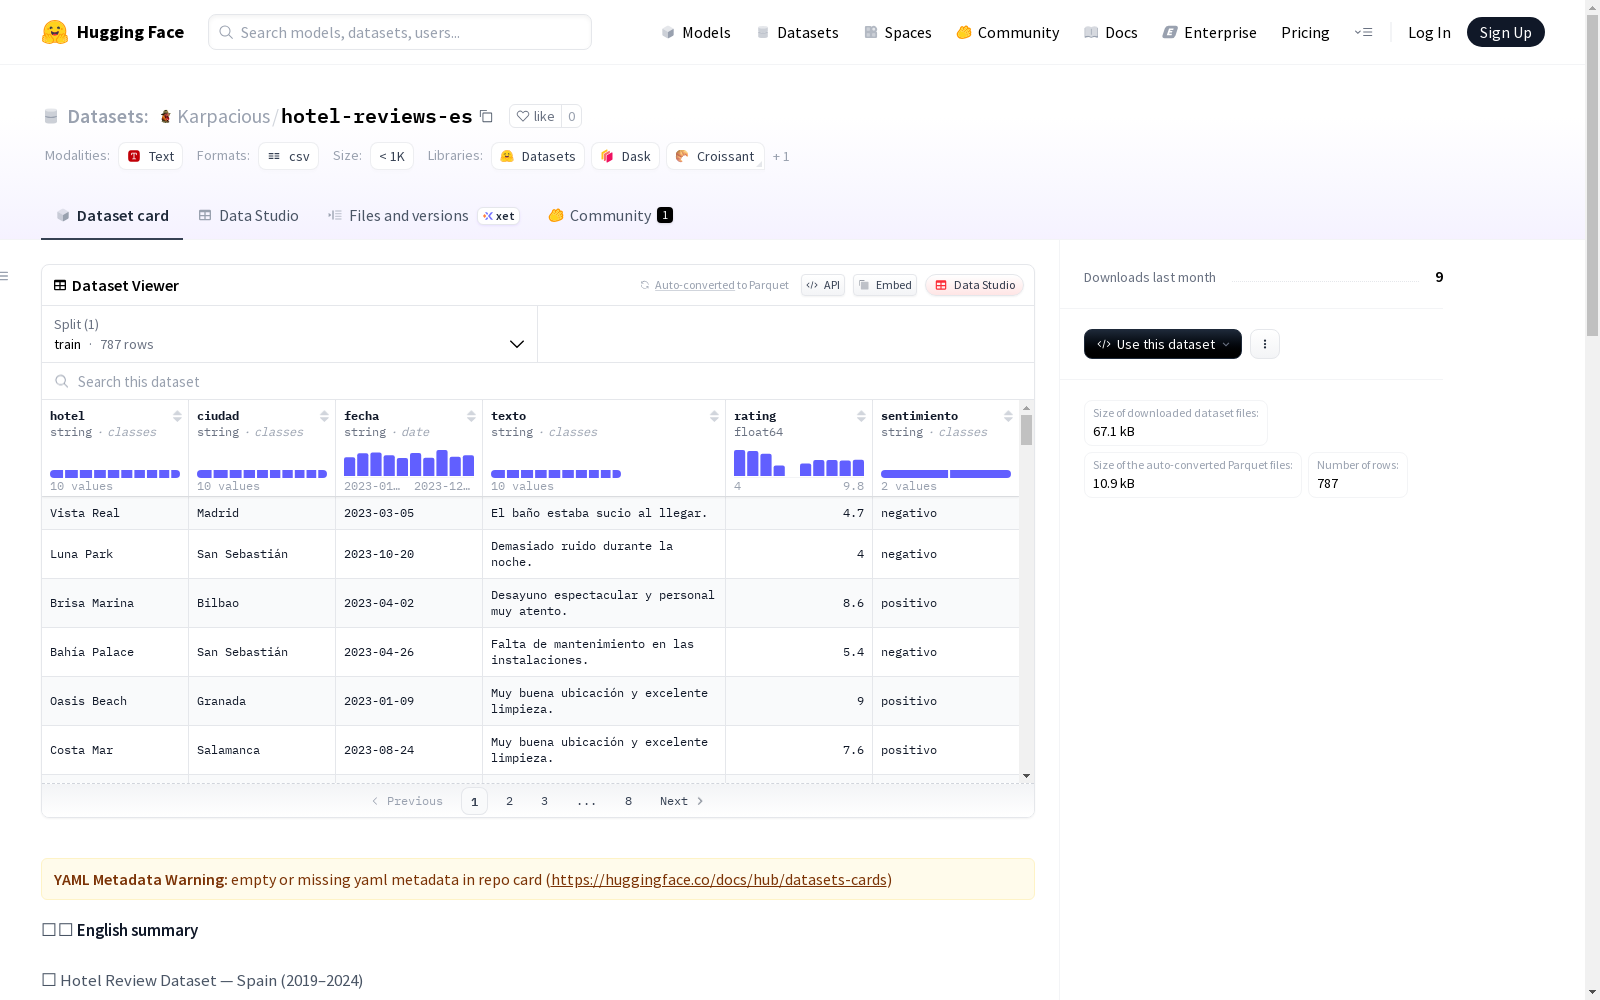The width and height of the screenshot is (1600, 1000).
Task: Sort by the rating column
Action: (861, 416)
